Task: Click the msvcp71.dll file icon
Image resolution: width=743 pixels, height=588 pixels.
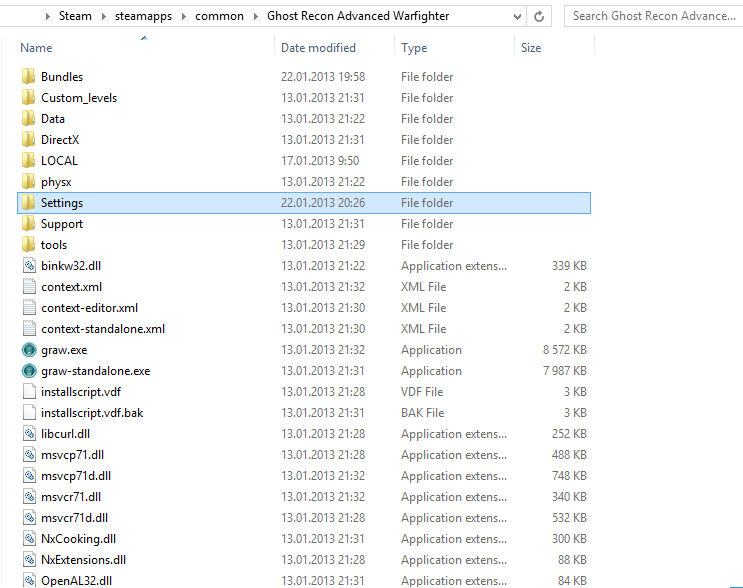Action: (x=29, y=455)
